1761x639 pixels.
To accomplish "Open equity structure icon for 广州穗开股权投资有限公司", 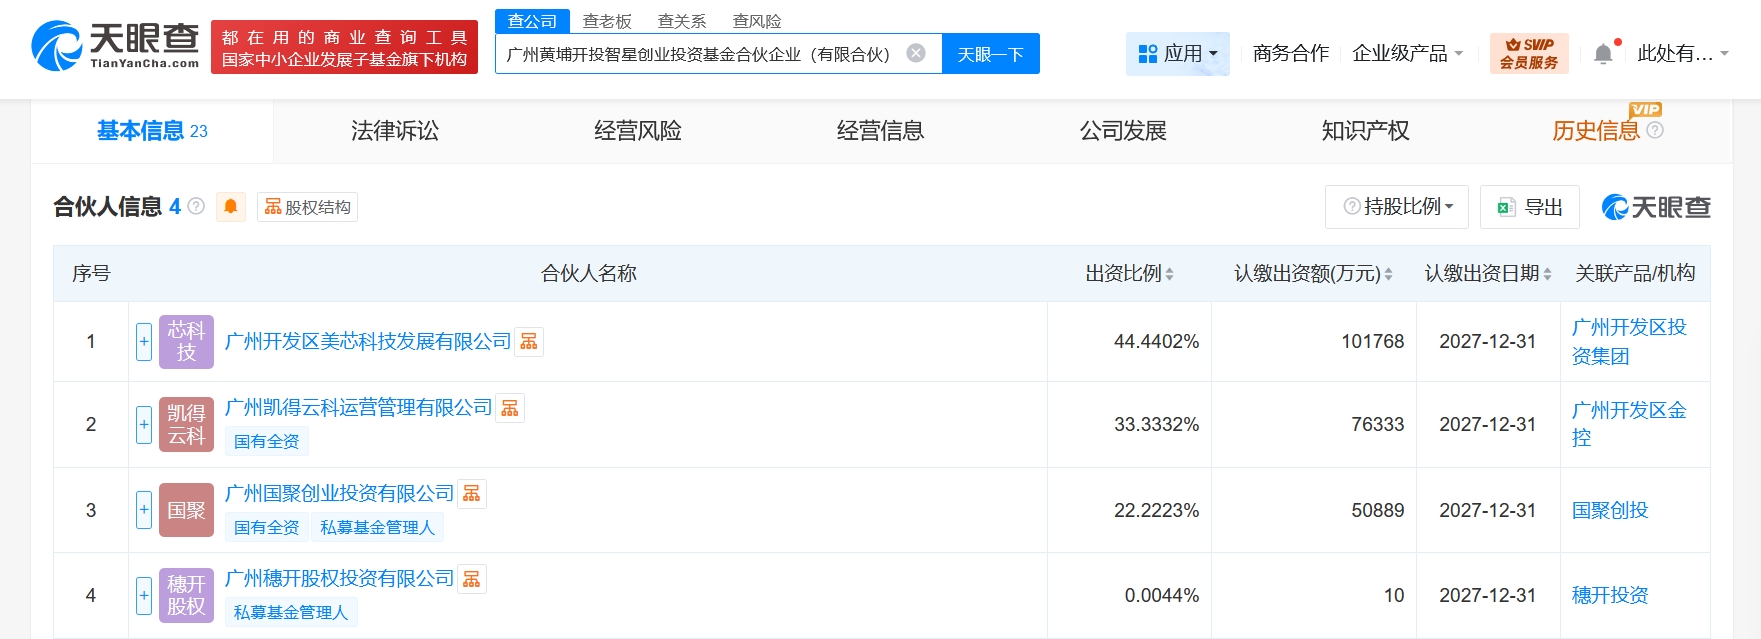I will click(x=472, y=579).
